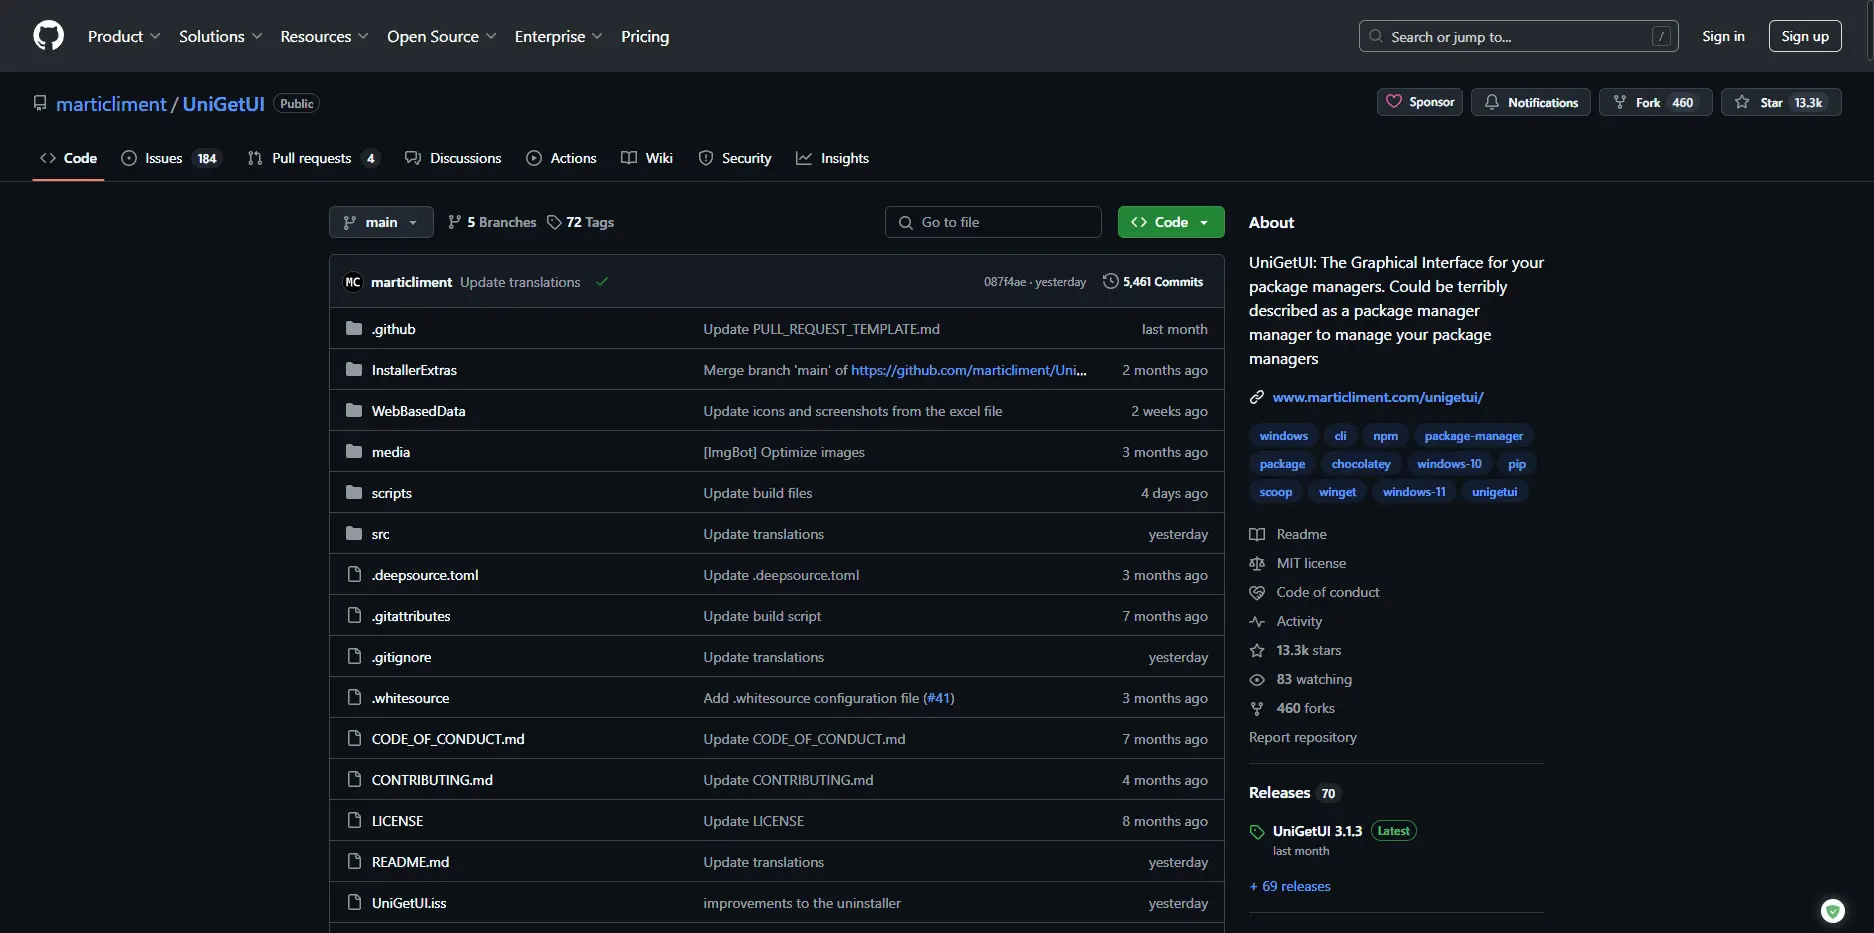Viewport: 1874px width, 933px height.
Task: Open the green Code dropdown button
Action: click(1171, 222)
